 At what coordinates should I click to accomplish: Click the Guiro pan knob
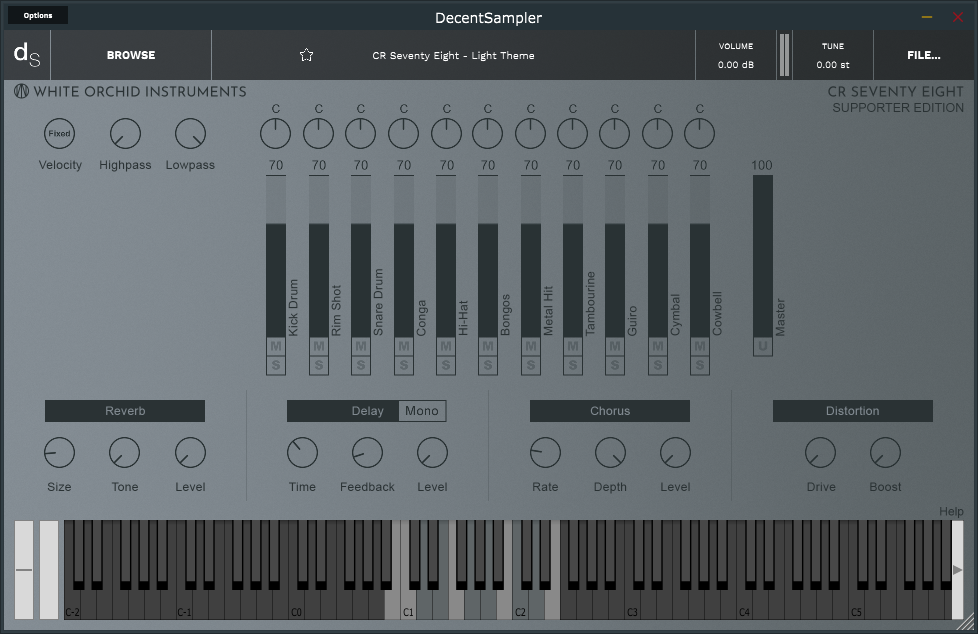614,134
